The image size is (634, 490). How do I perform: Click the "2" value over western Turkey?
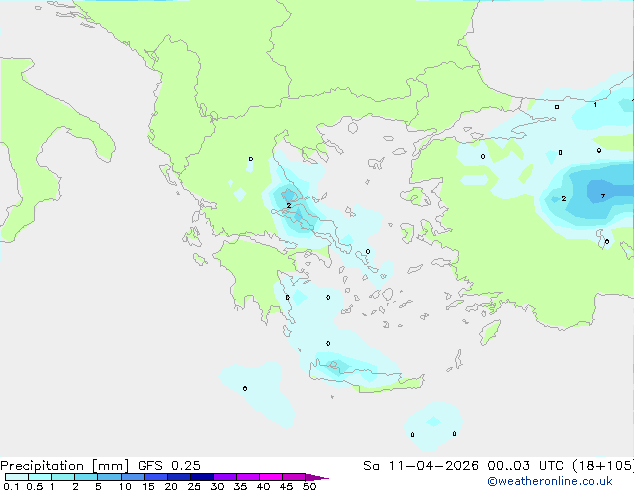click(564, 199)
